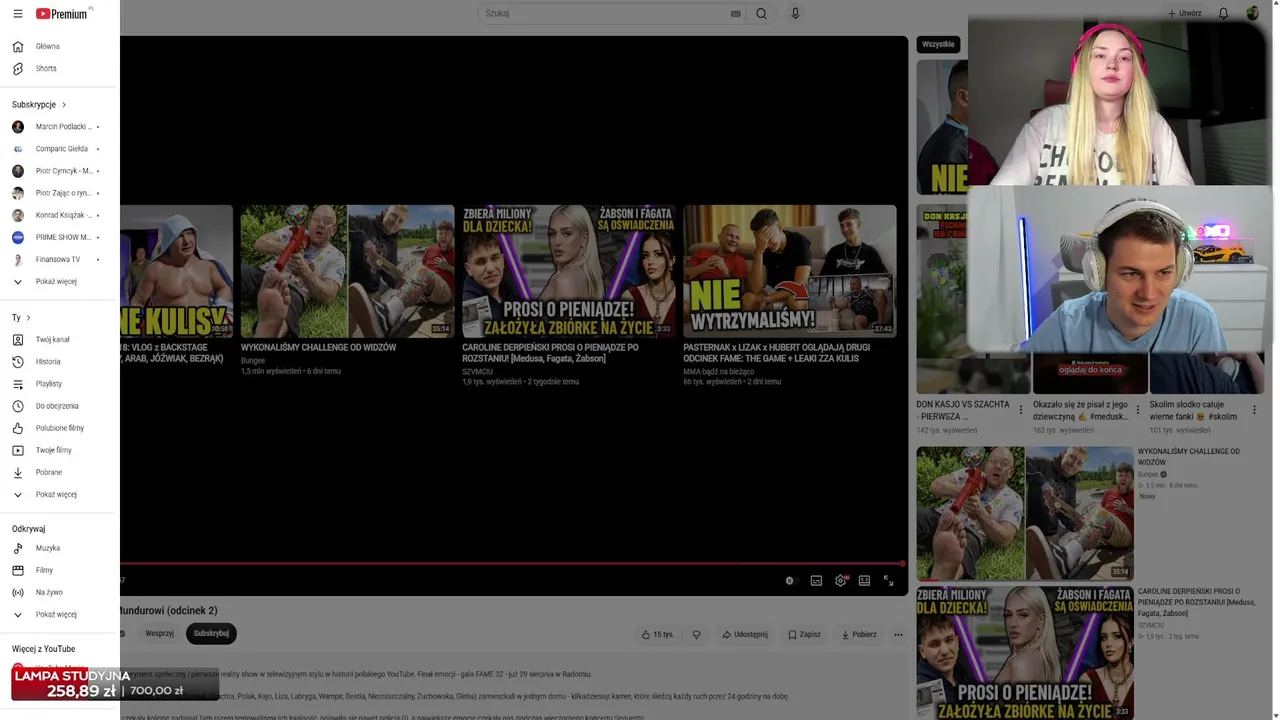Open the hamburger guide menu
The height and width of the screenshot is (720, 1280).
tap(17, 14)
